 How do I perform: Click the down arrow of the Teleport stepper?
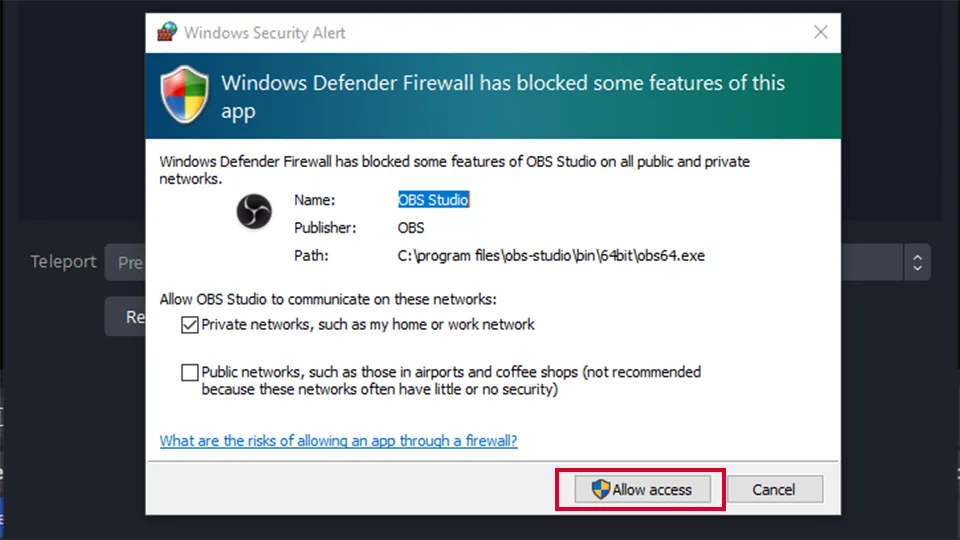[917, 268]
